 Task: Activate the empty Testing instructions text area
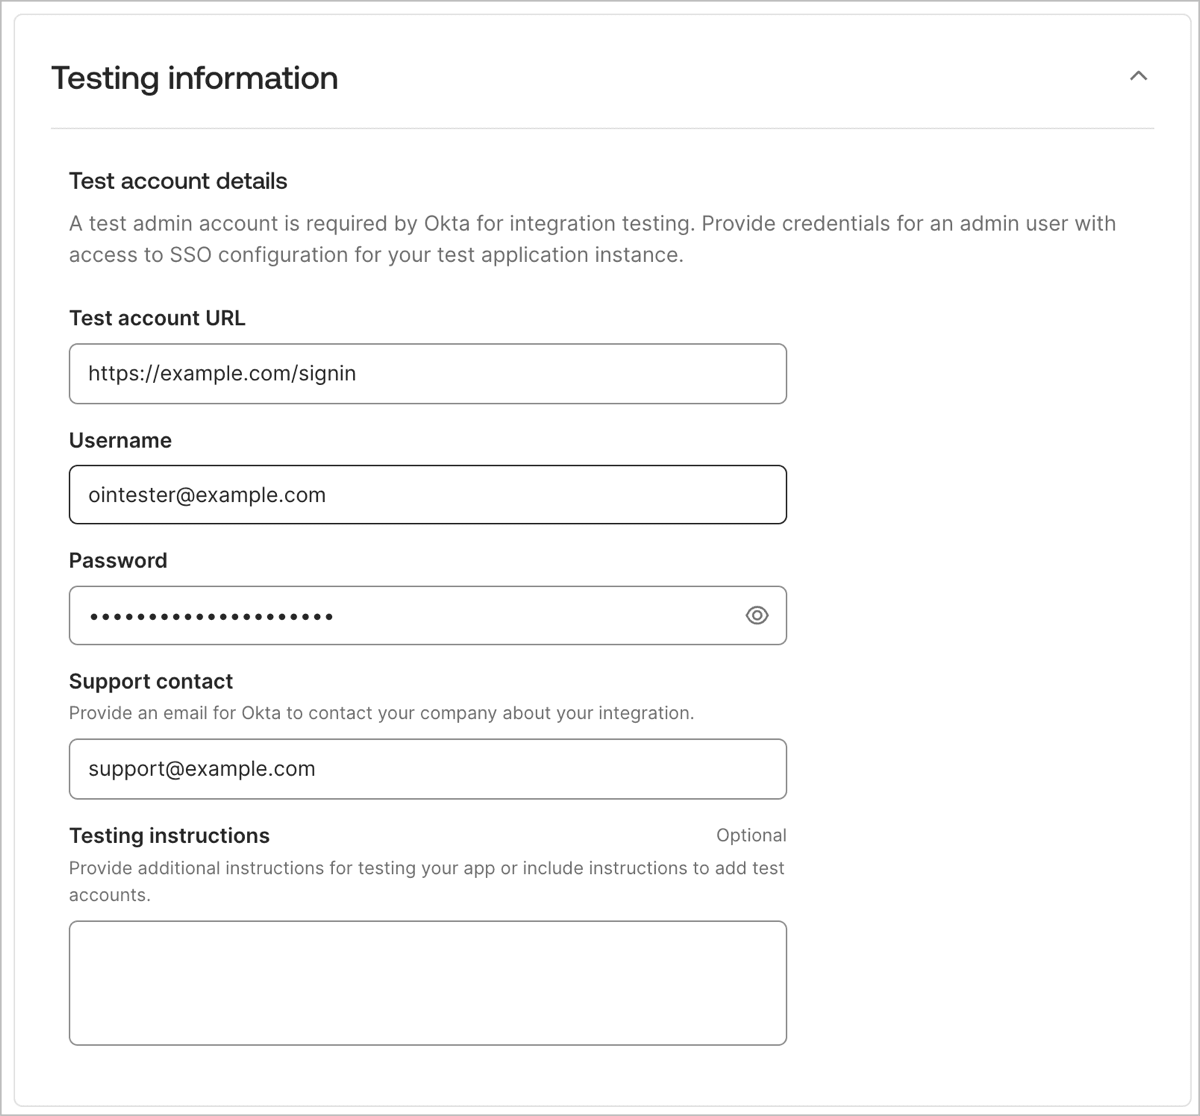click(428, 983)
